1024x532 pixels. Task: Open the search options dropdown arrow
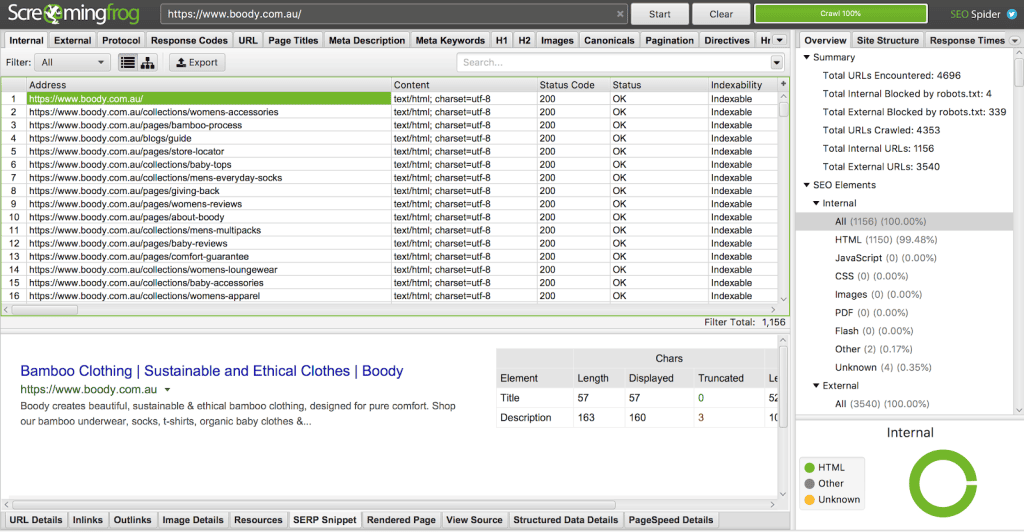pos(776,63)
